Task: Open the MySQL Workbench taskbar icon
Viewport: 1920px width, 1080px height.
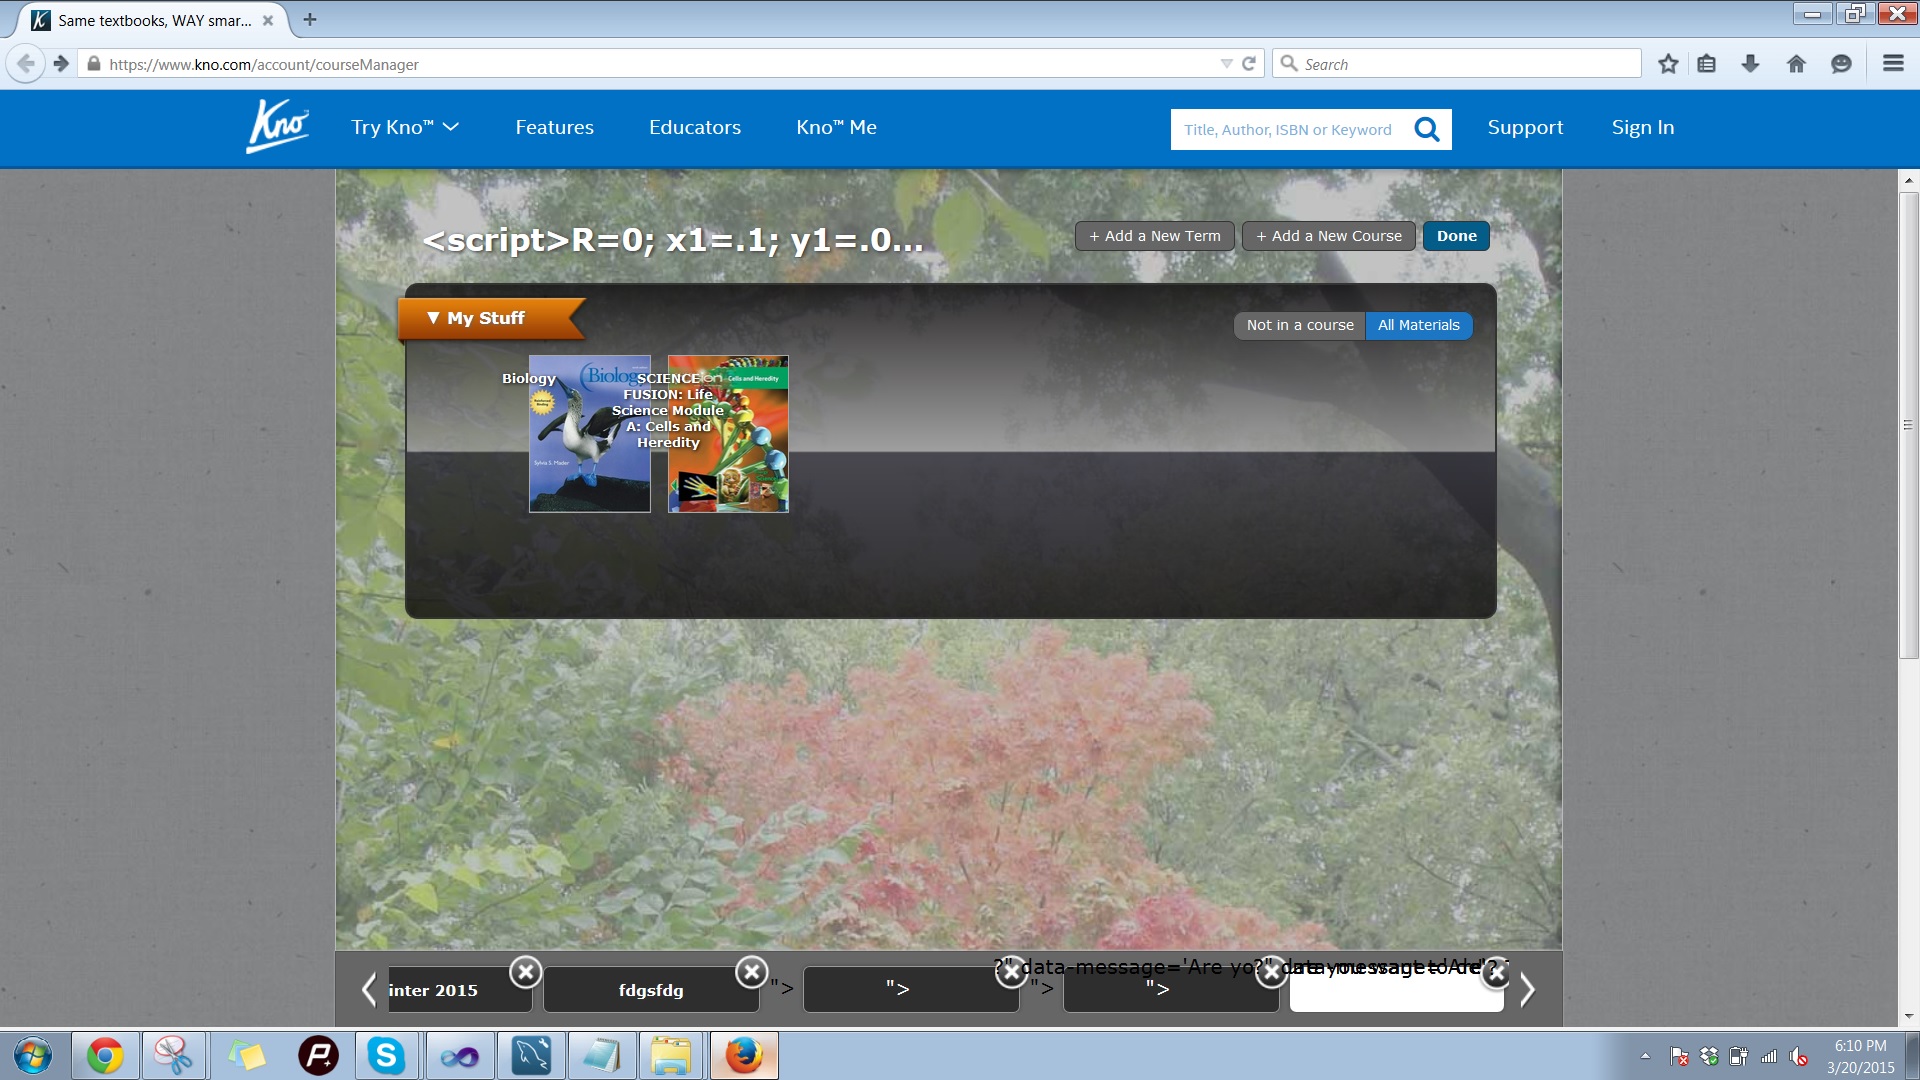Action: pos(531,1056)
